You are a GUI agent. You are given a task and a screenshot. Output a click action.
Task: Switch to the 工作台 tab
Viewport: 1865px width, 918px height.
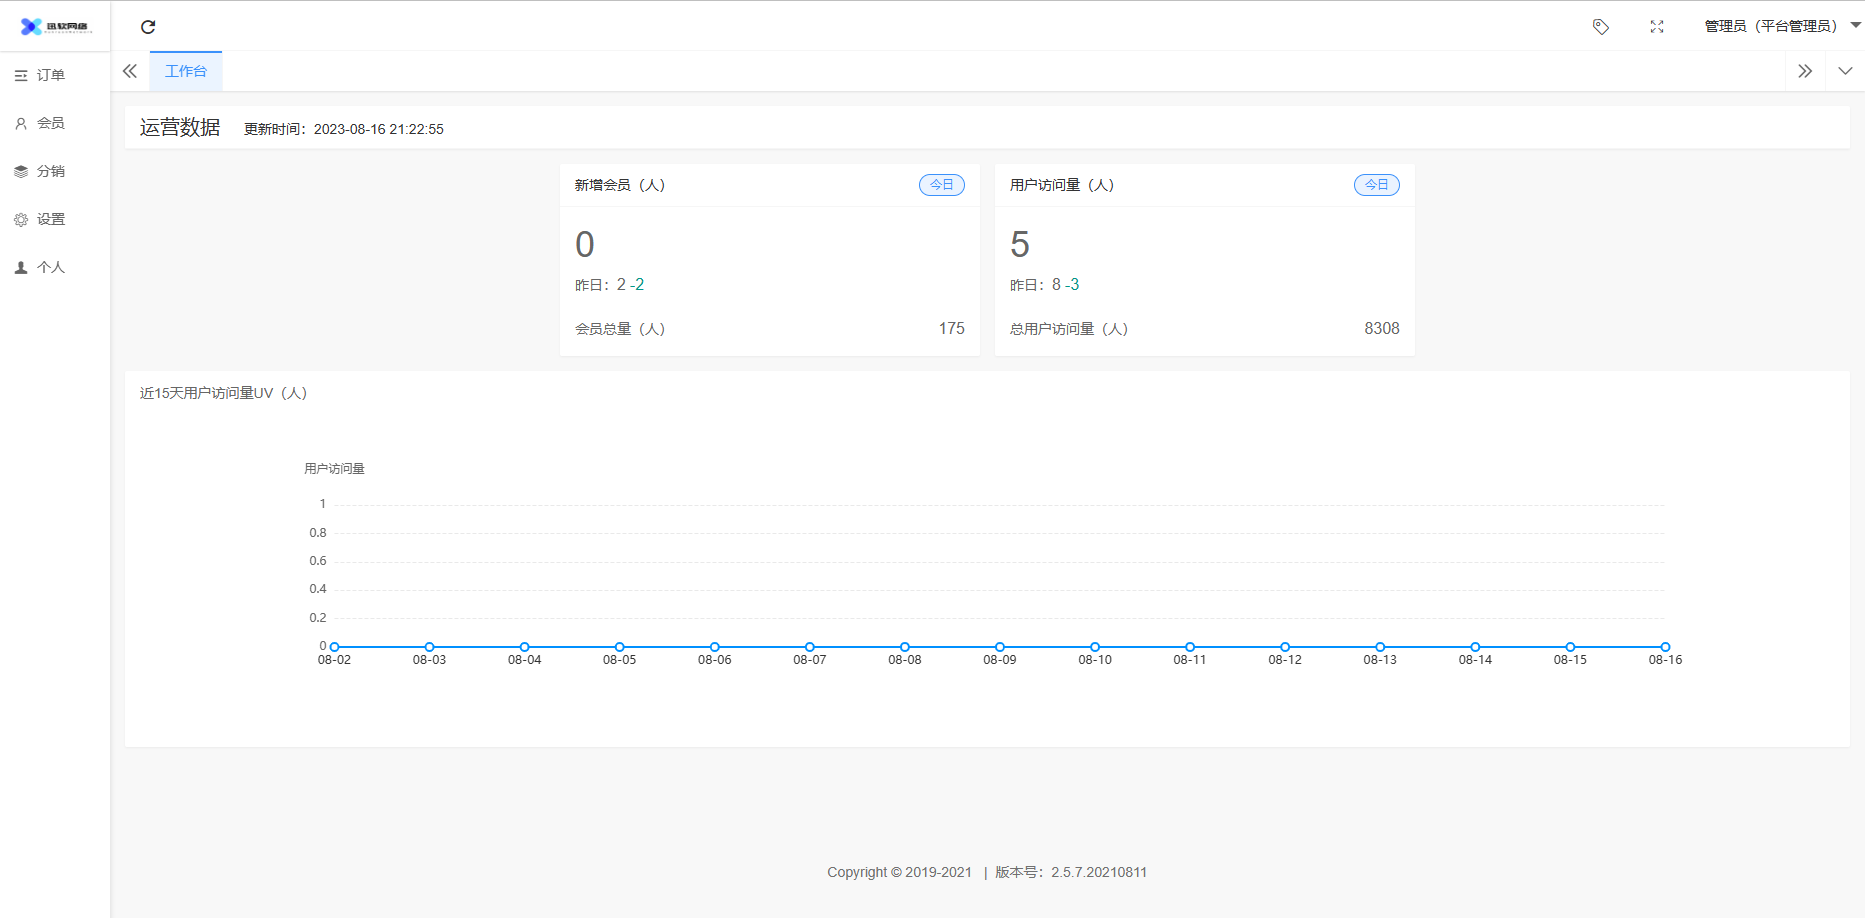[x=186, y=71]
